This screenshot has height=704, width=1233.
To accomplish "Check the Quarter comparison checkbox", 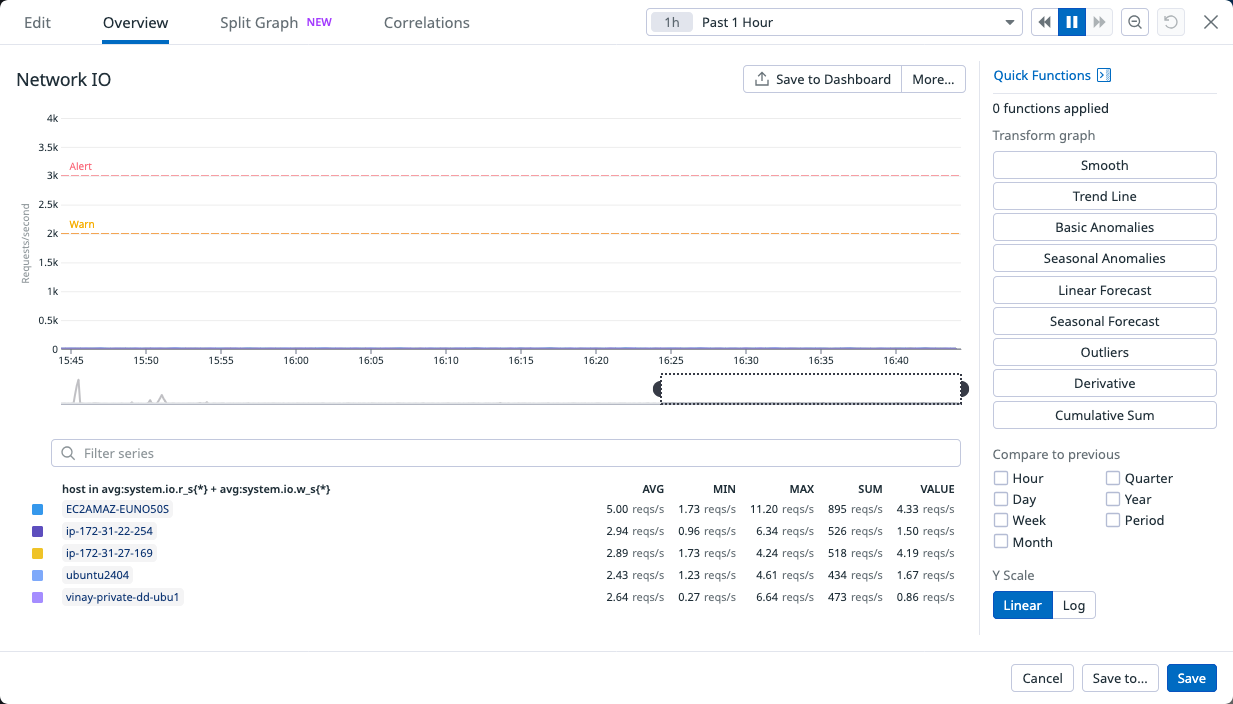I will coord(1113,478).
